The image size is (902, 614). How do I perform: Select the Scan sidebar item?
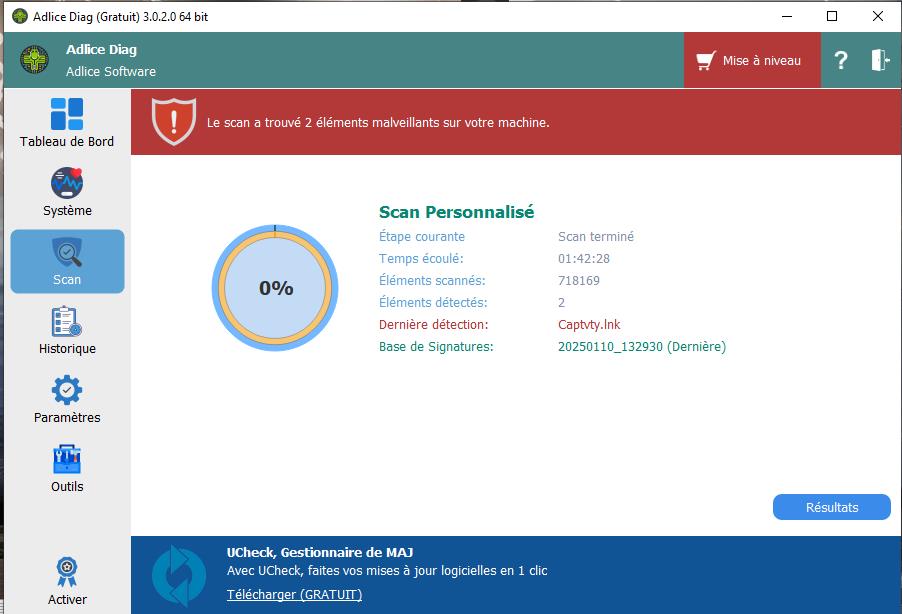[67, 261]
